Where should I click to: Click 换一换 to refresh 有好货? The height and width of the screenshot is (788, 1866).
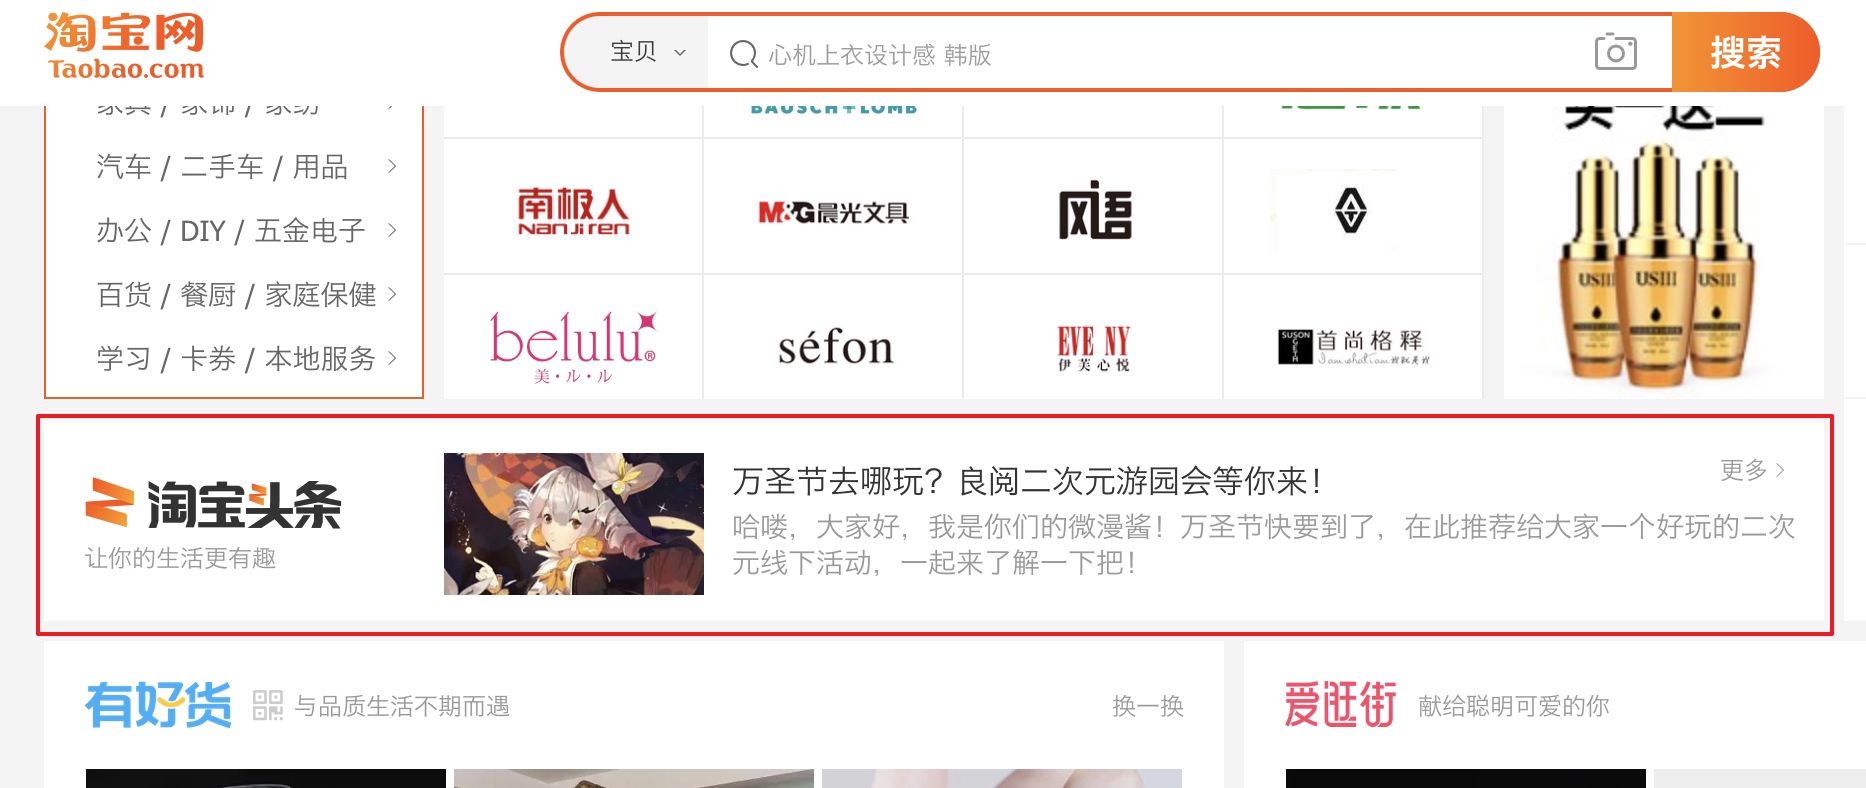pos(1148,706)
